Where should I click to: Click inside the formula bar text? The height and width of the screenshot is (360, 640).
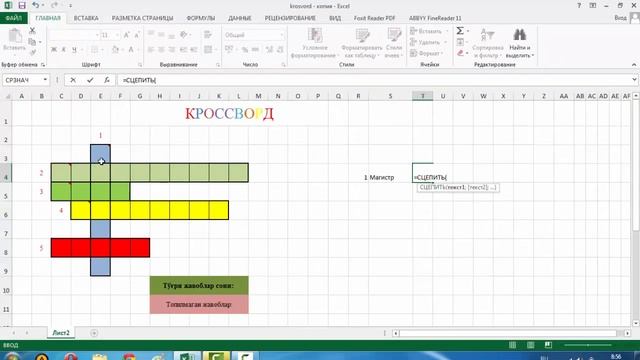(x=139, y=80)
